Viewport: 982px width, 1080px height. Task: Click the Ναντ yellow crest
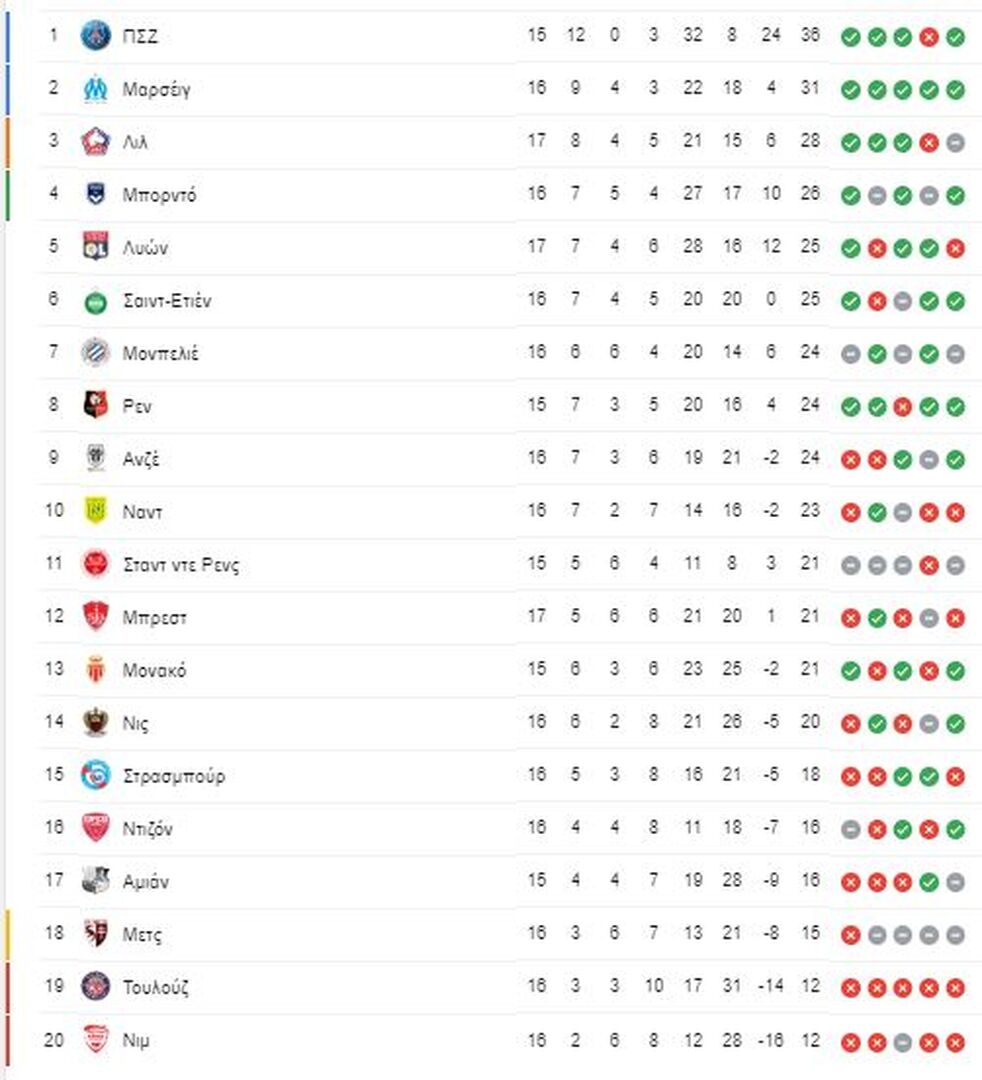click(x=96, y=510)
